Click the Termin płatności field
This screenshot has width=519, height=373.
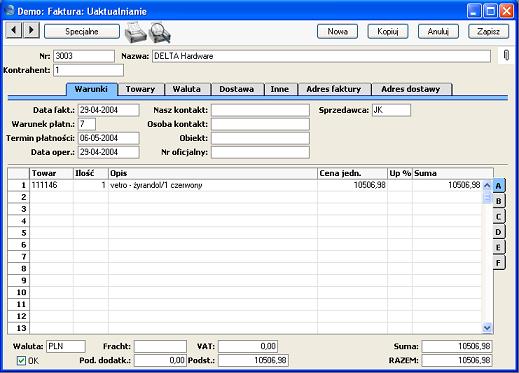click(108, 138)
